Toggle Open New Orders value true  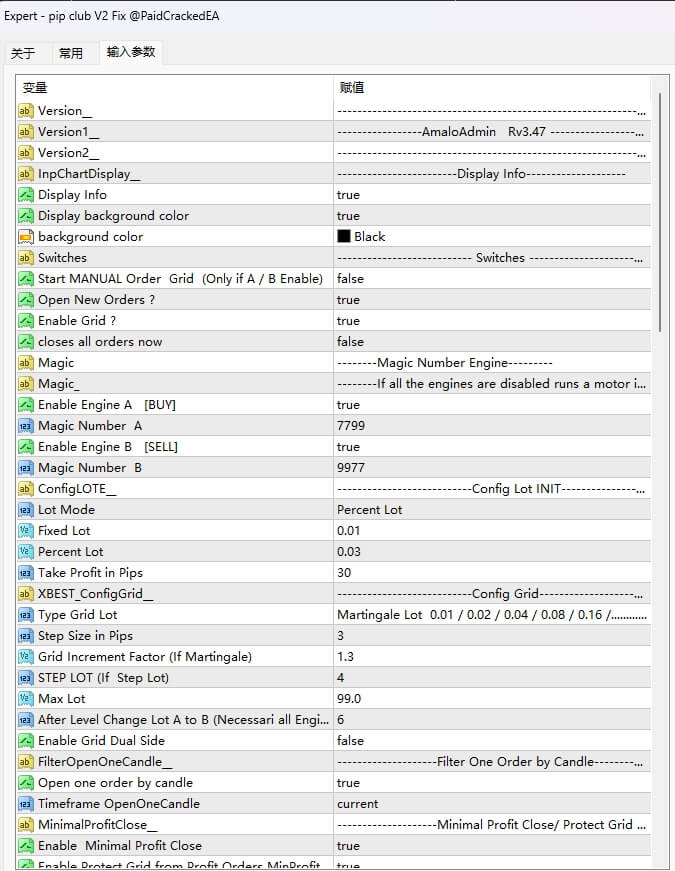[x=492, y=300]
